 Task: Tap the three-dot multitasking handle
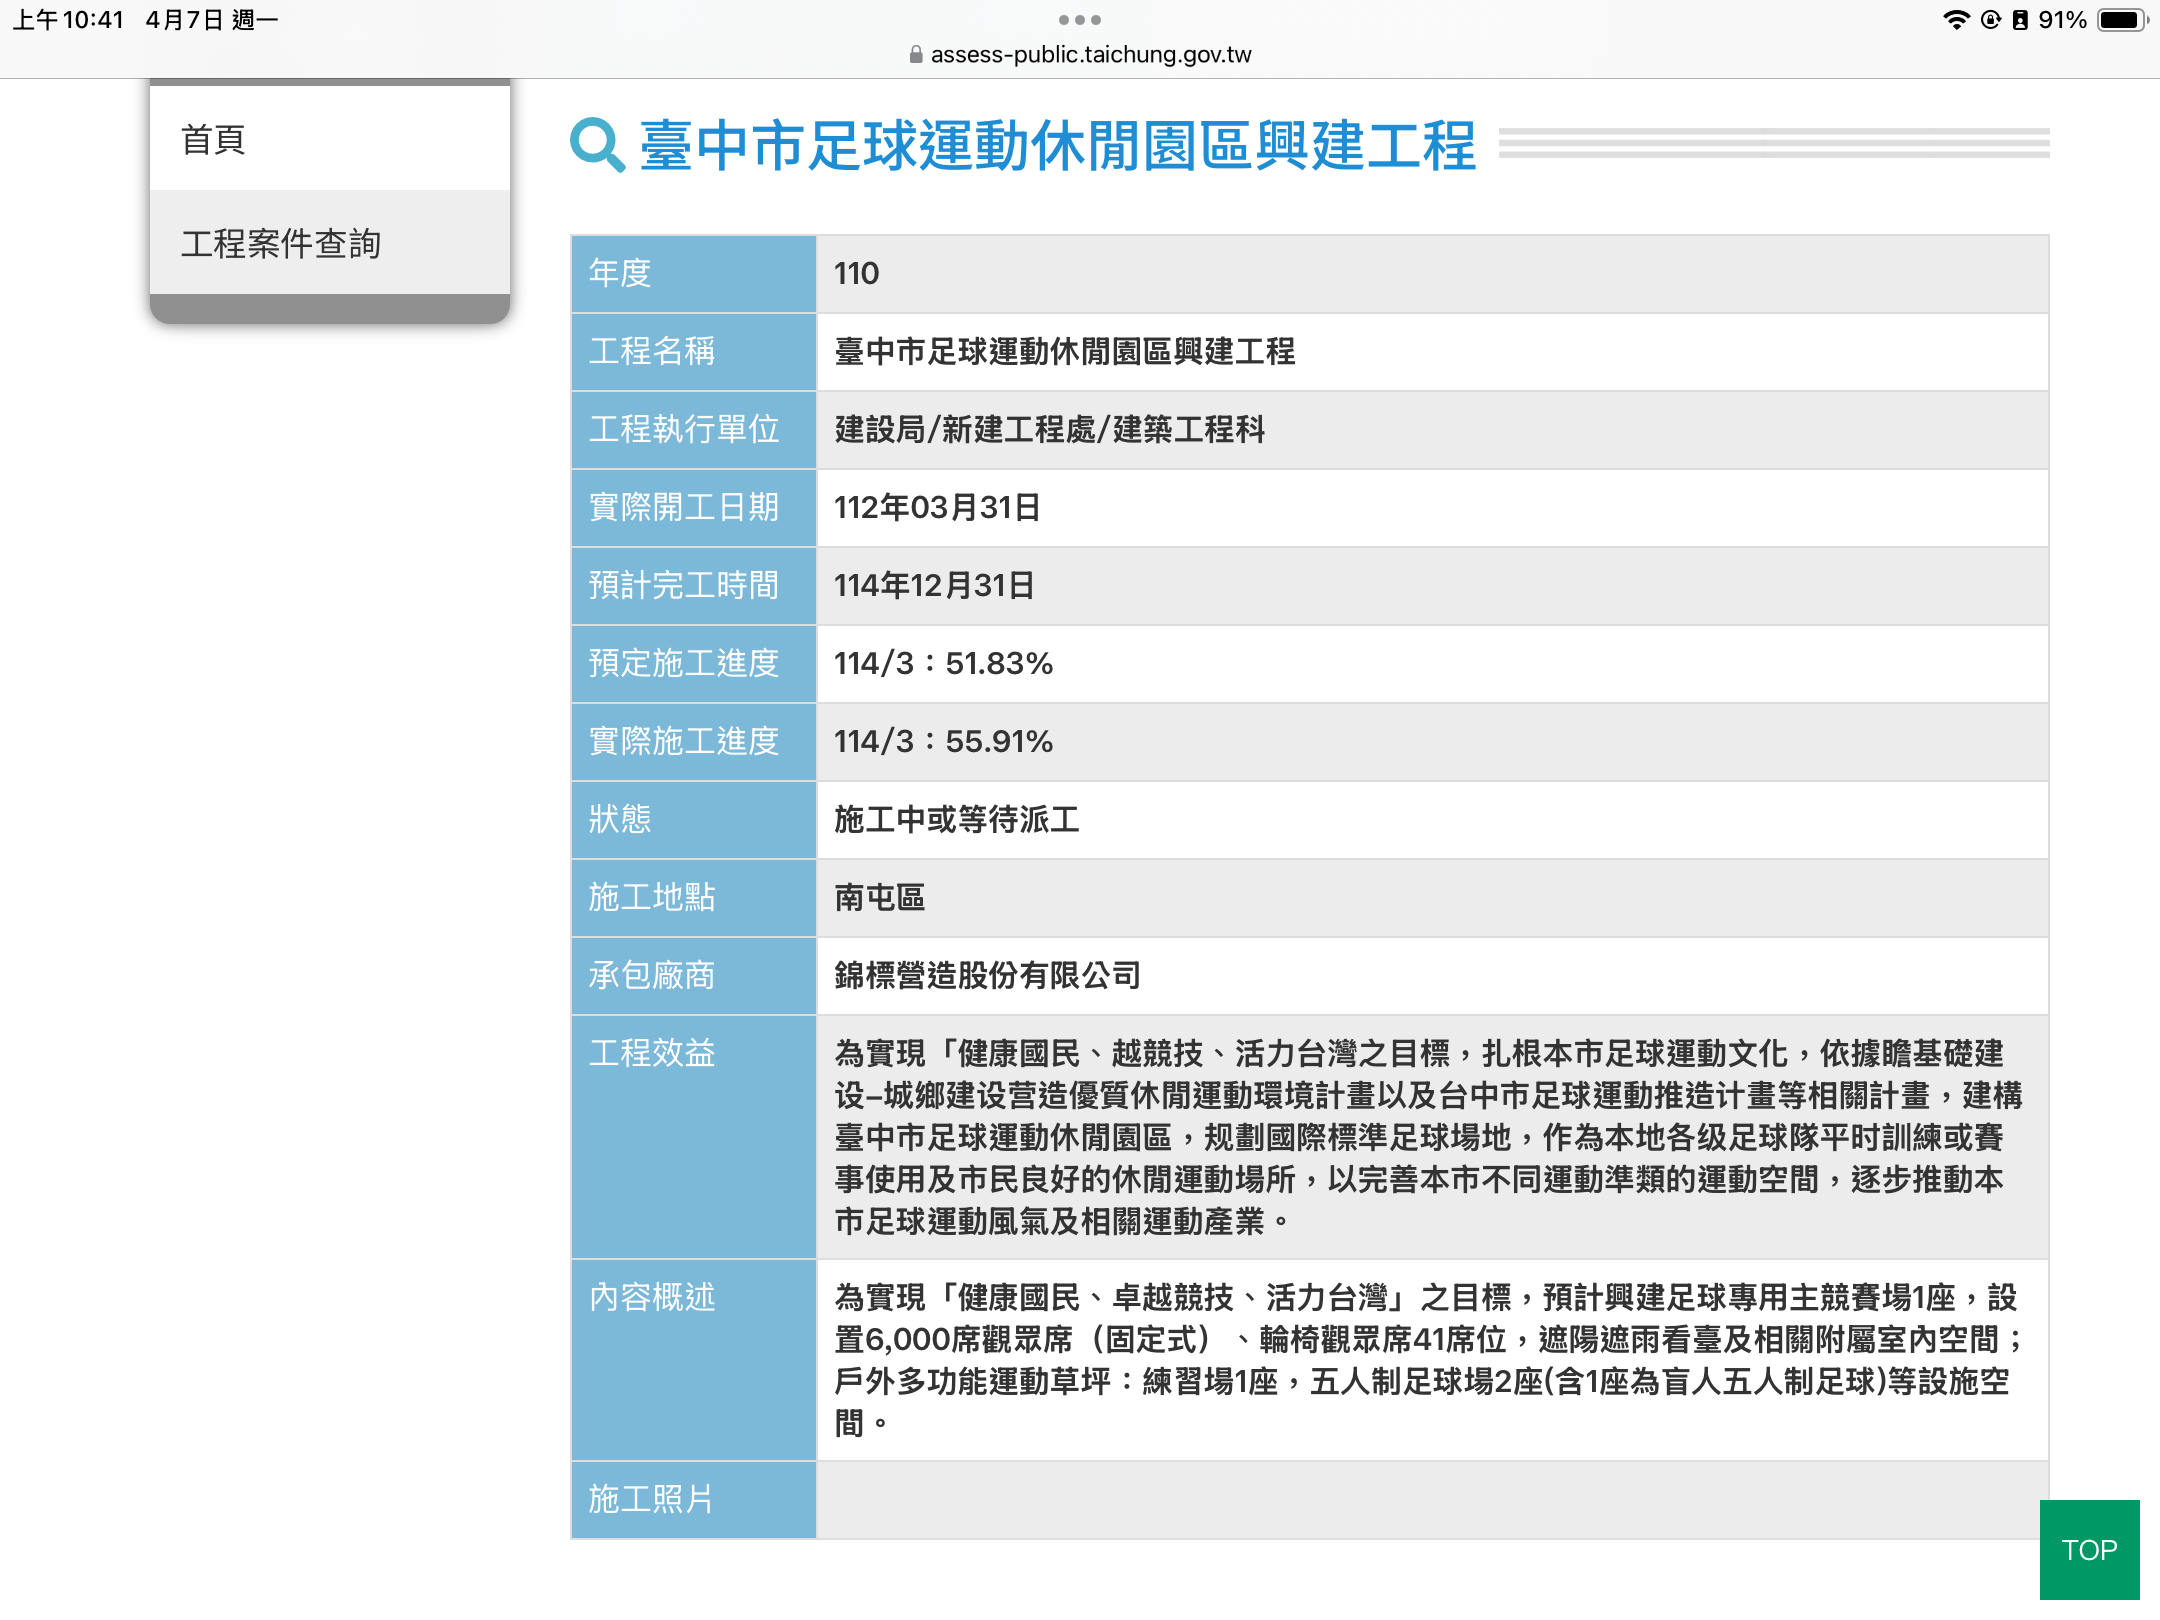tap(1080, 20)
